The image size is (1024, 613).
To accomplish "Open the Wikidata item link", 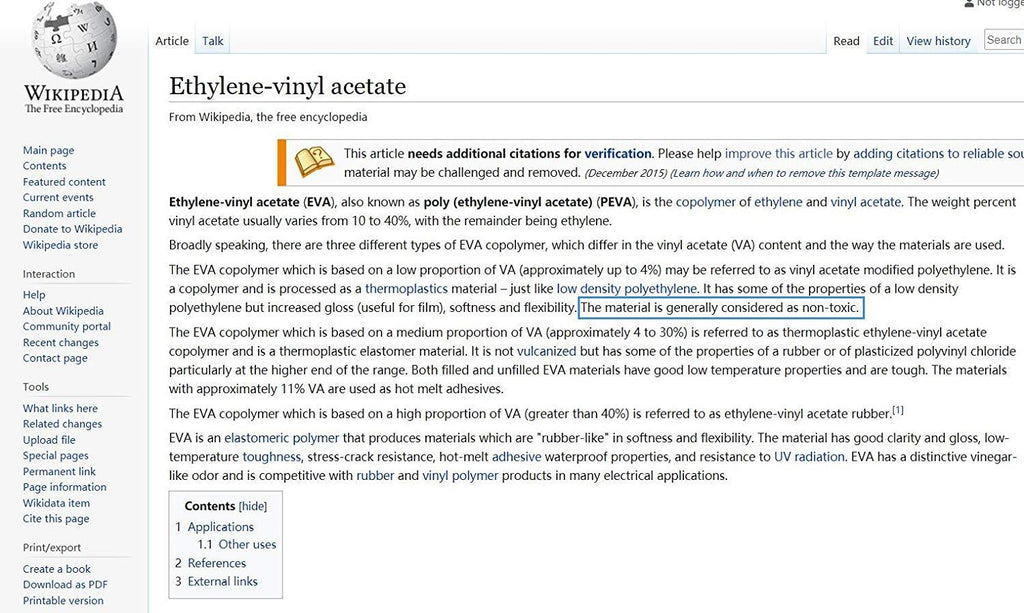I will [56, 503].
